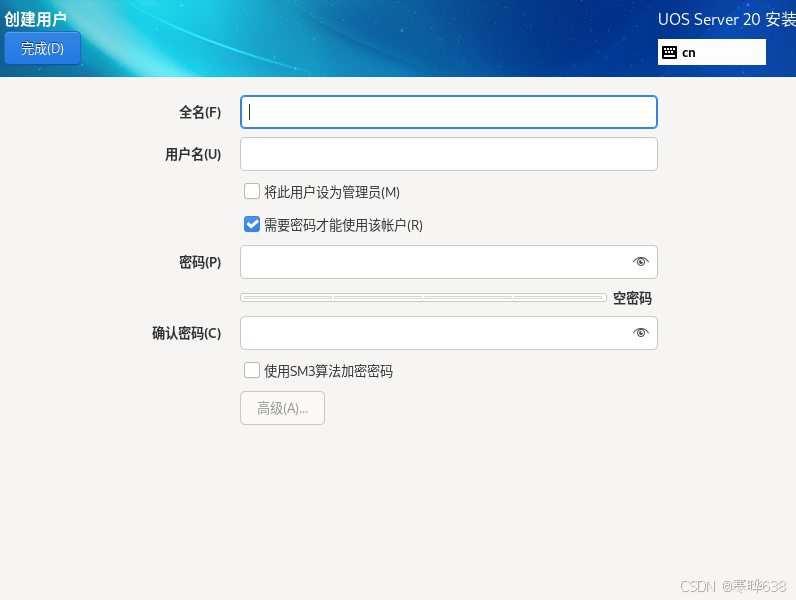Enable 使用SM3算法加密密码 checkbox
Image resolution: width=796 pixels, height=600 pixels.
[252, 370]
